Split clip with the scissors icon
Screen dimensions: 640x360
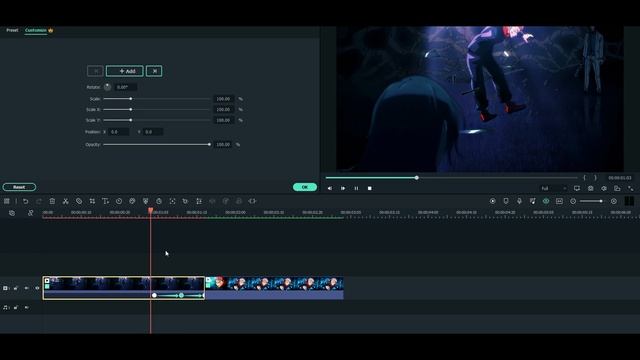[65, 201]
